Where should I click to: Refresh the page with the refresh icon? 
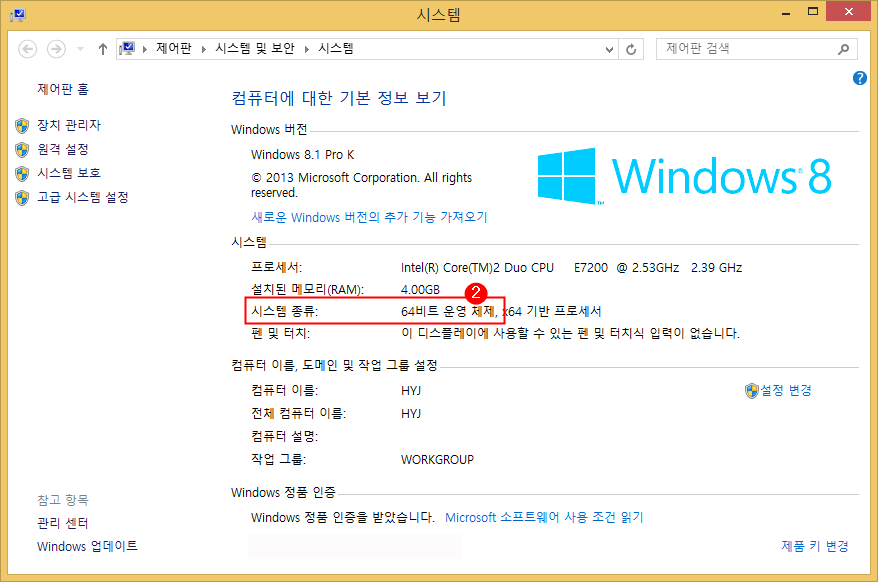[x=631, y=49]
